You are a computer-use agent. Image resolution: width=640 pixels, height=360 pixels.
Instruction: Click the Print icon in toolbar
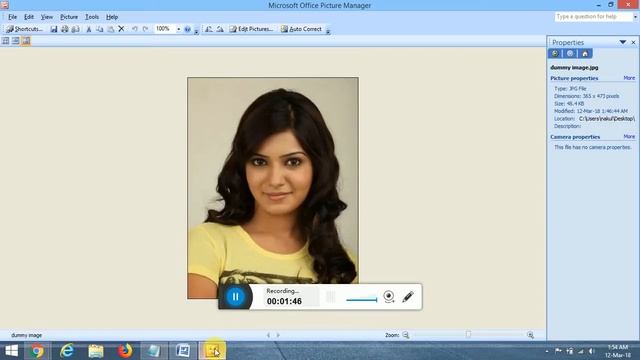(x=64, y=29)
